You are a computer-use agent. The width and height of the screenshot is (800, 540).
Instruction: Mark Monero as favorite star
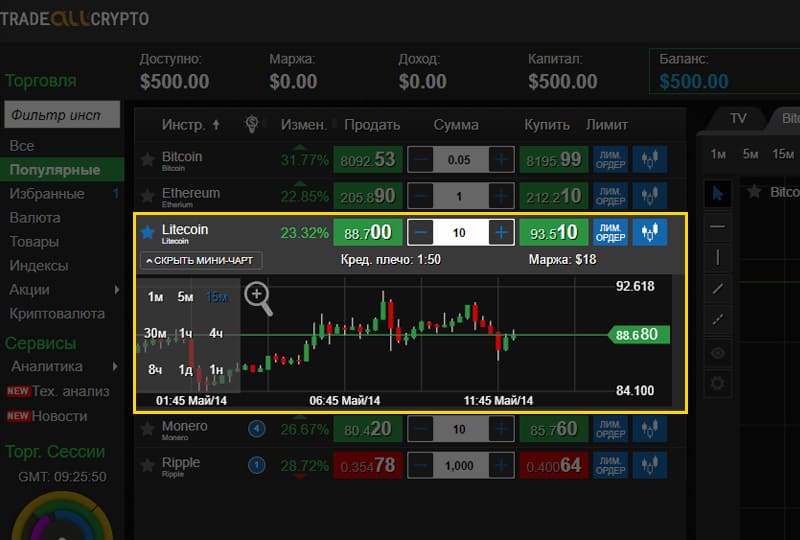[x=147, y=429]
